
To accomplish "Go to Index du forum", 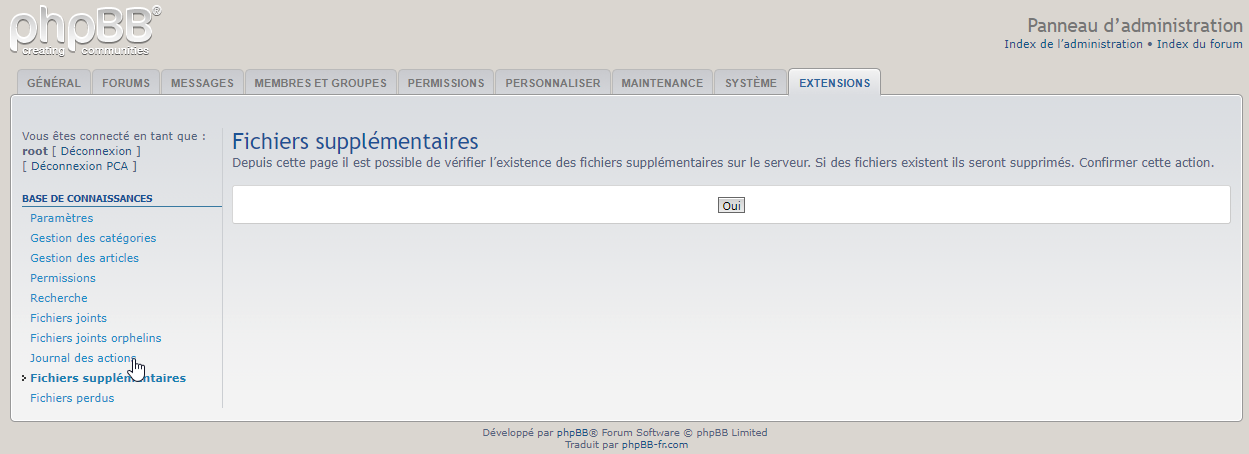I will (x=1199, y=44).
